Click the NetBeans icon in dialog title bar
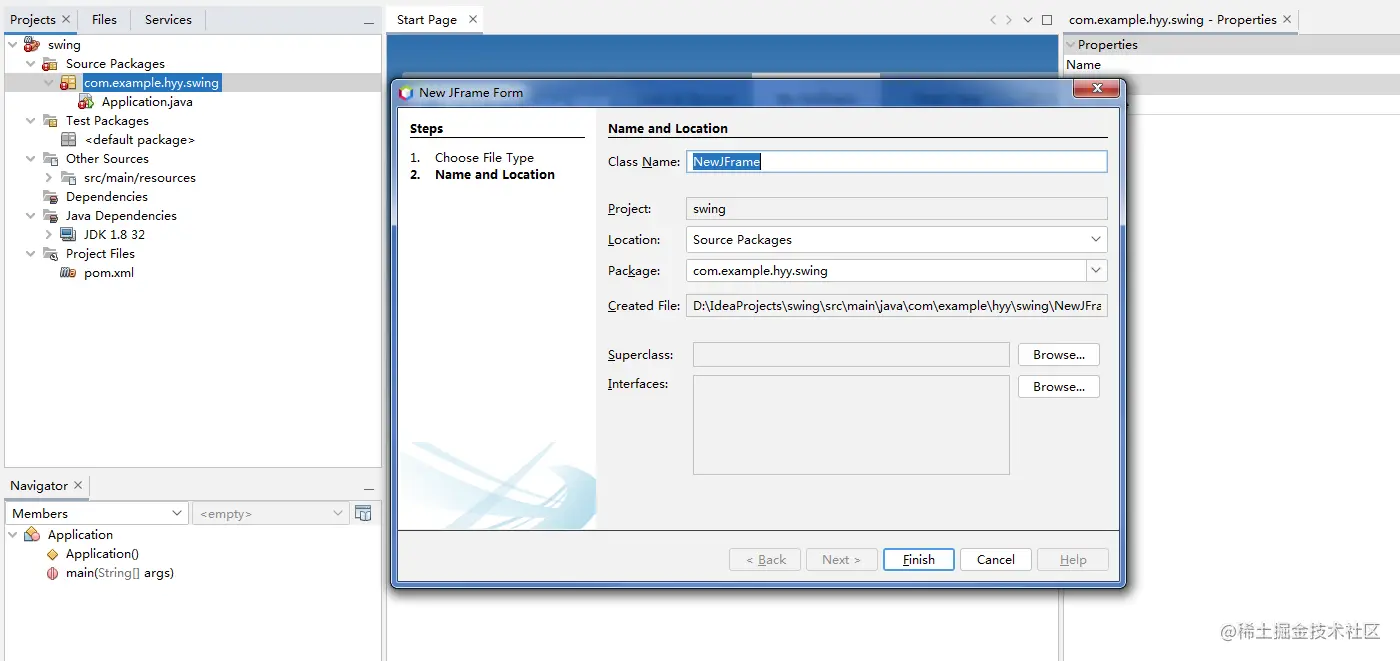This screenshot has height=661, width=1400. click(x=405, y=93)
